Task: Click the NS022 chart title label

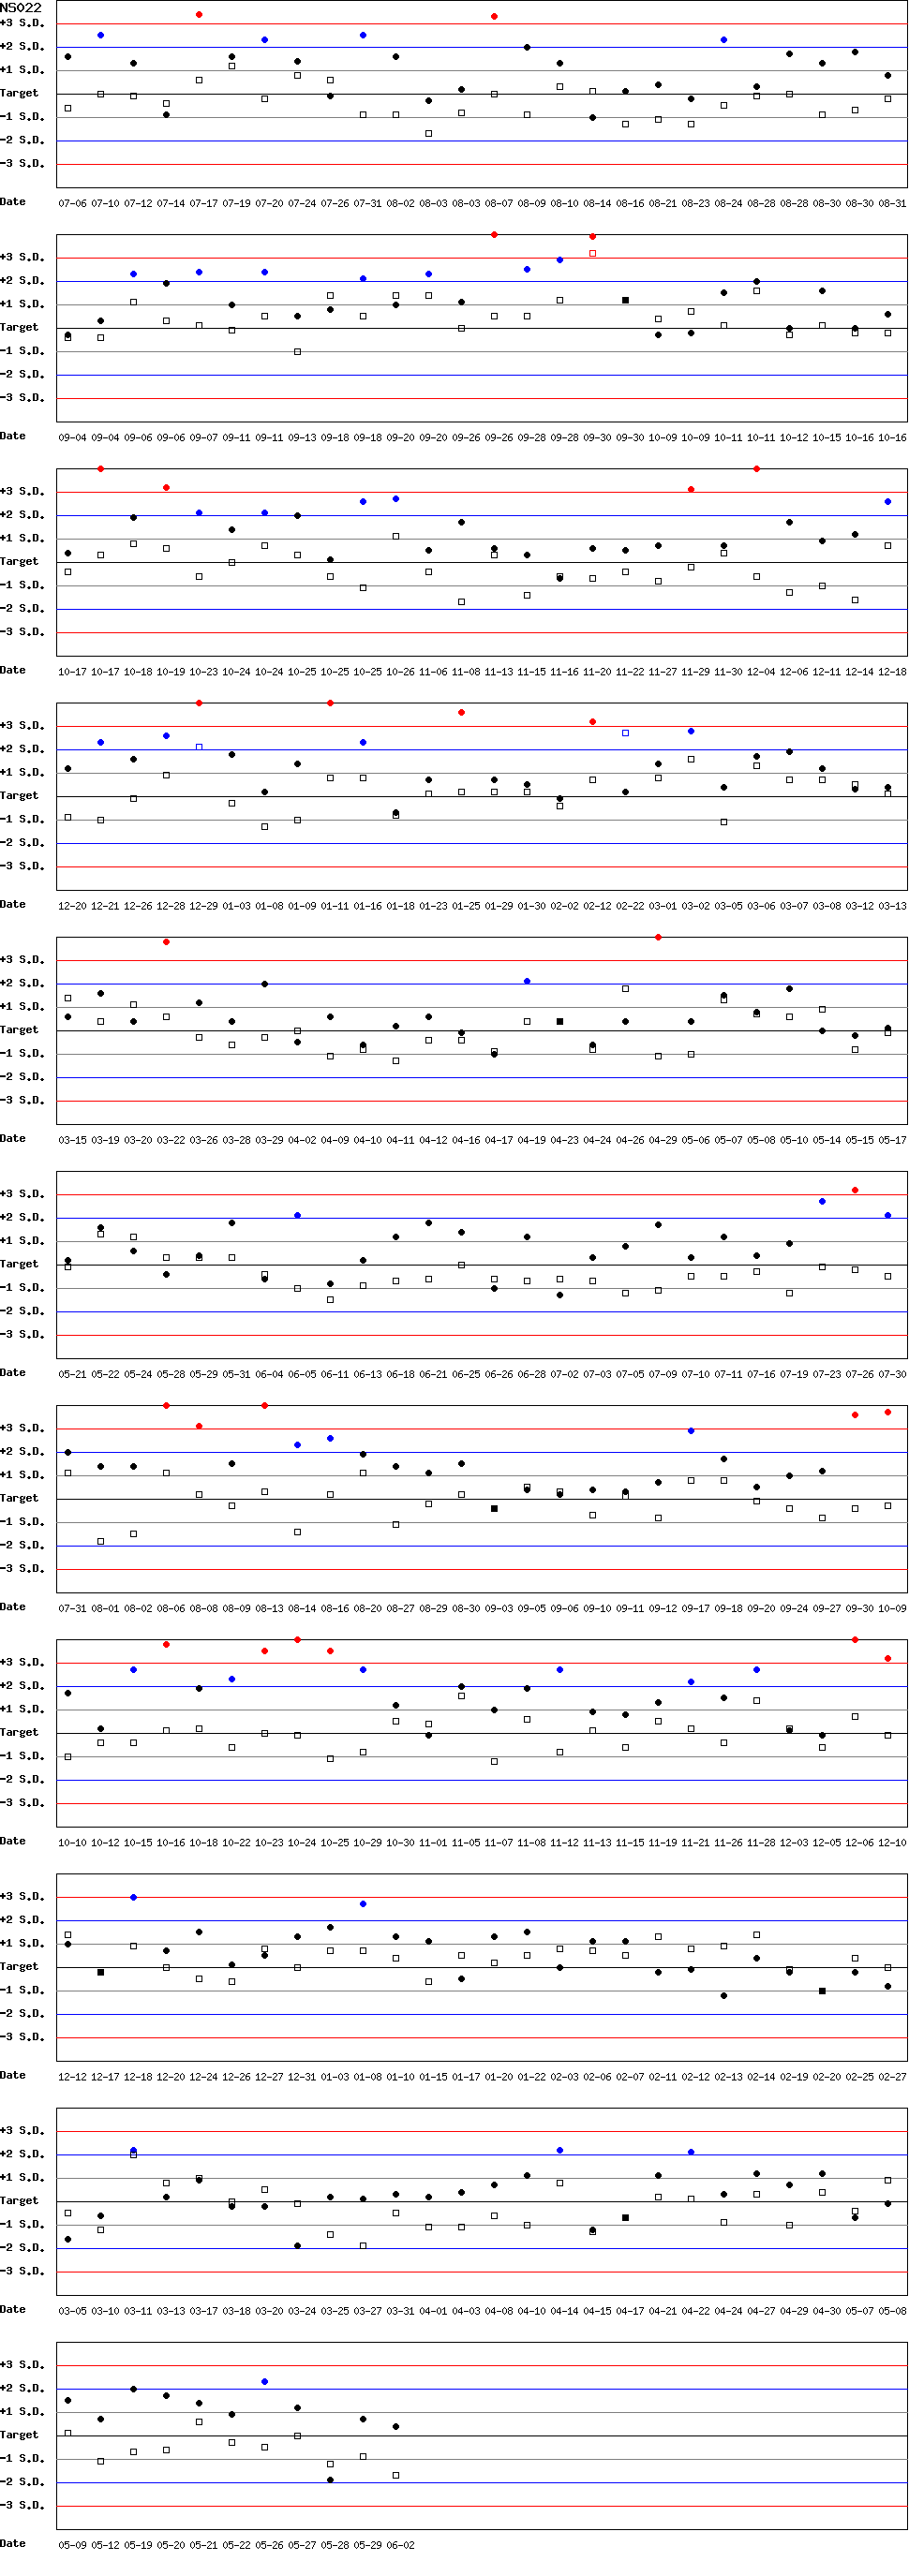Action: 21,8
